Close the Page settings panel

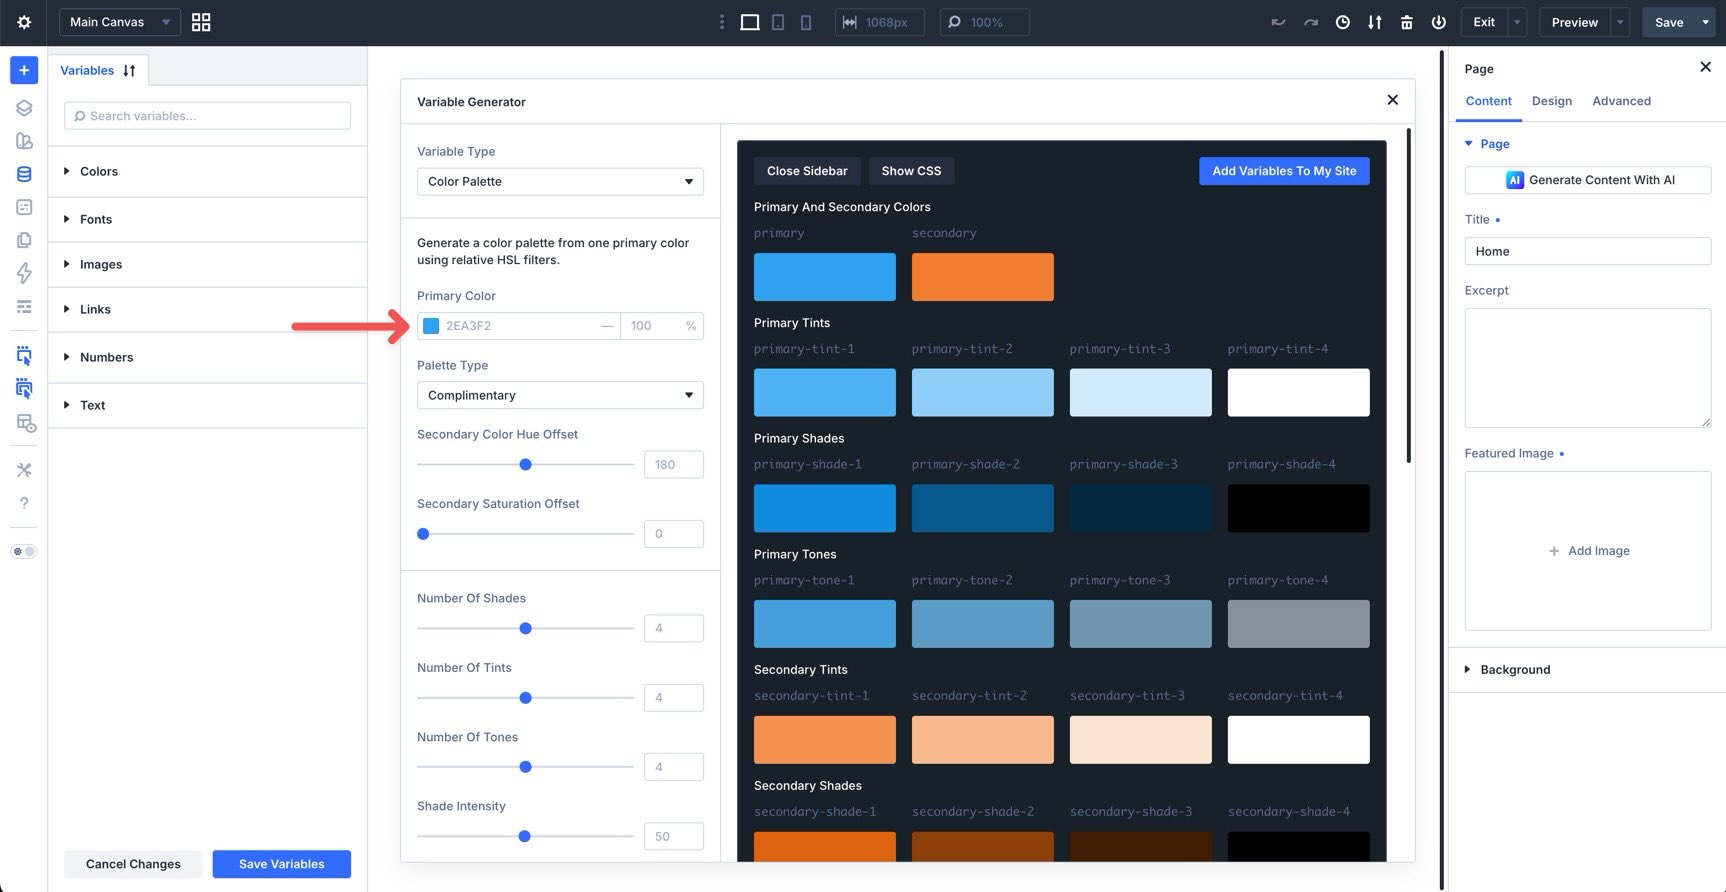coord(1705,67)
